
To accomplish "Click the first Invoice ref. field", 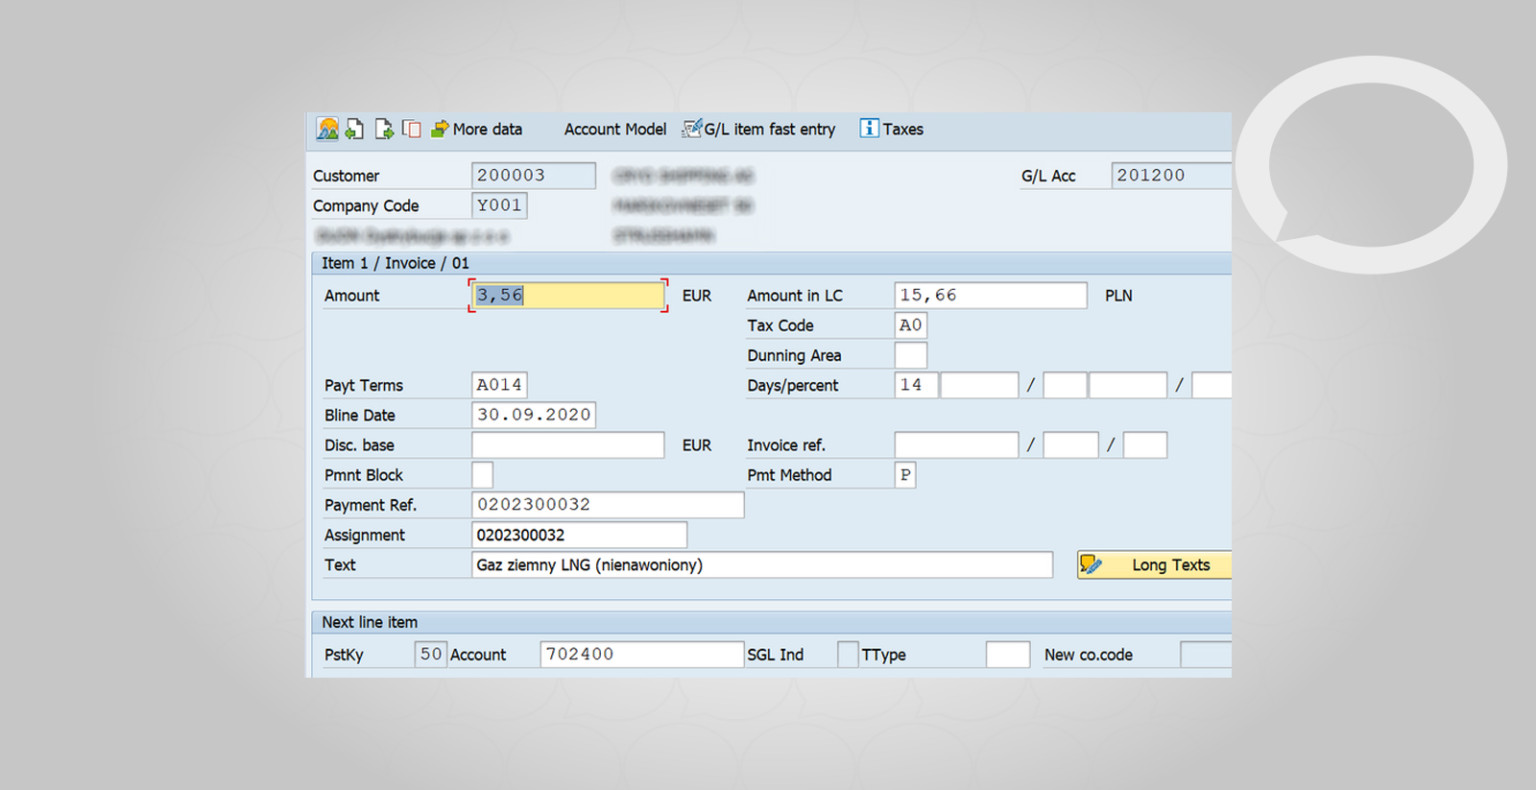I will pos(956,445).
